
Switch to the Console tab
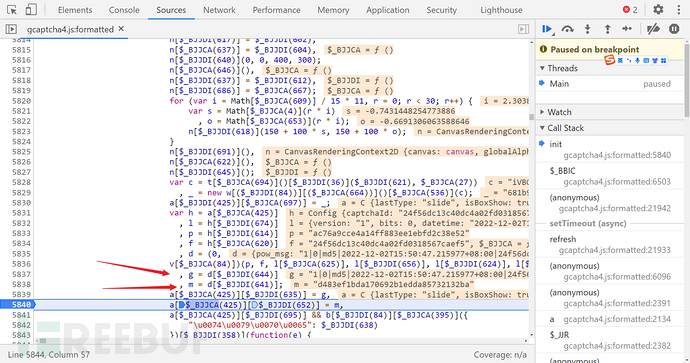(124, 10)
